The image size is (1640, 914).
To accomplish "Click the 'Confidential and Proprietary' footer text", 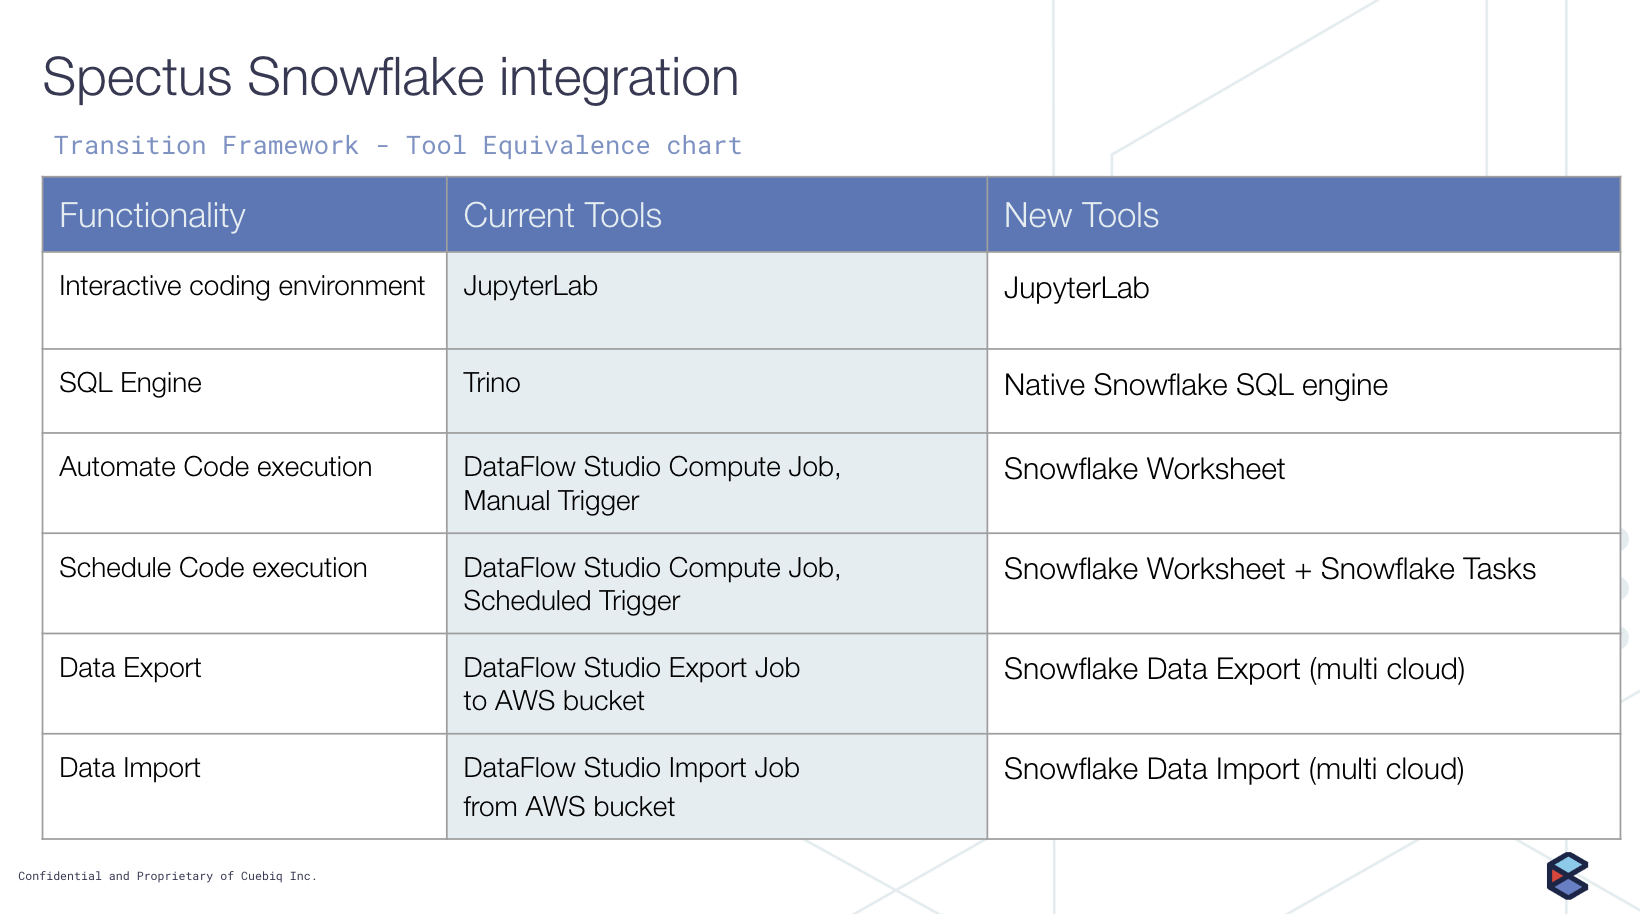I will [x=167, y=876].
